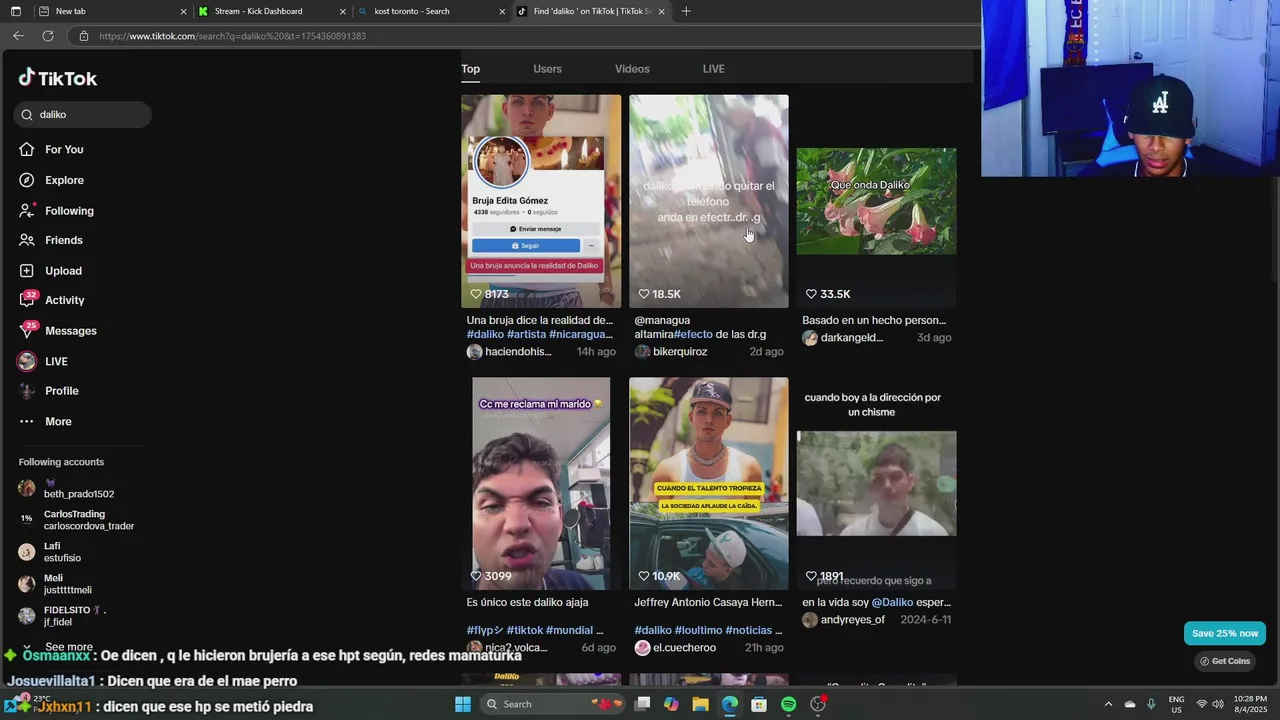Click the Save 25% now button
The width and height of the screenshot is (1280, 720).
(1225, 633)
